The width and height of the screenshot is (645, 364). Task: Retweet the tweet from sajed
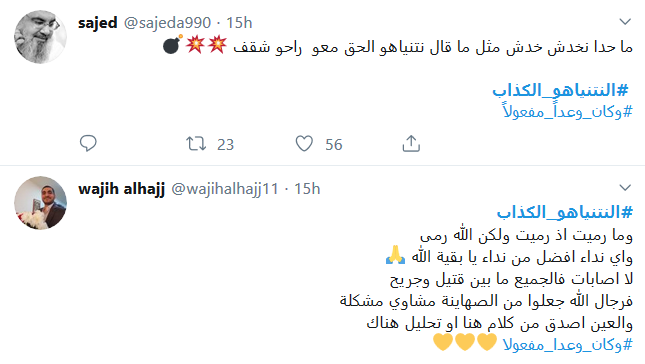[196, 144]
